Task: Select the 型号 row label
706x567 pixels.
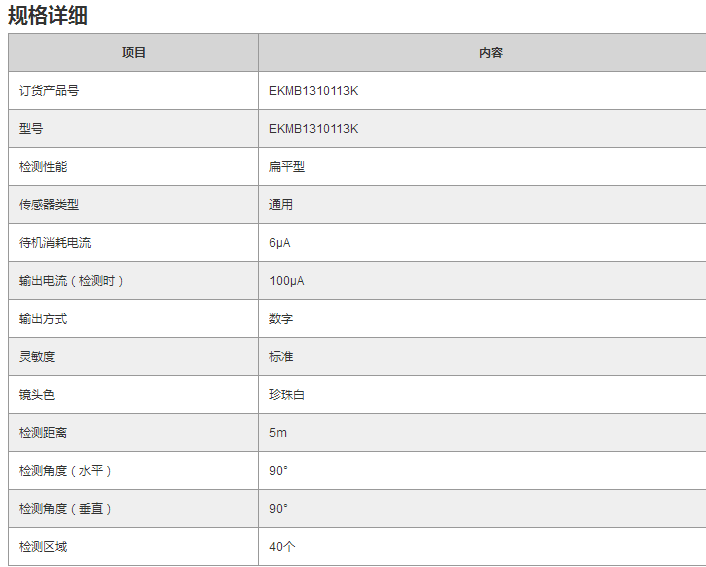Action: click(31, 129)
